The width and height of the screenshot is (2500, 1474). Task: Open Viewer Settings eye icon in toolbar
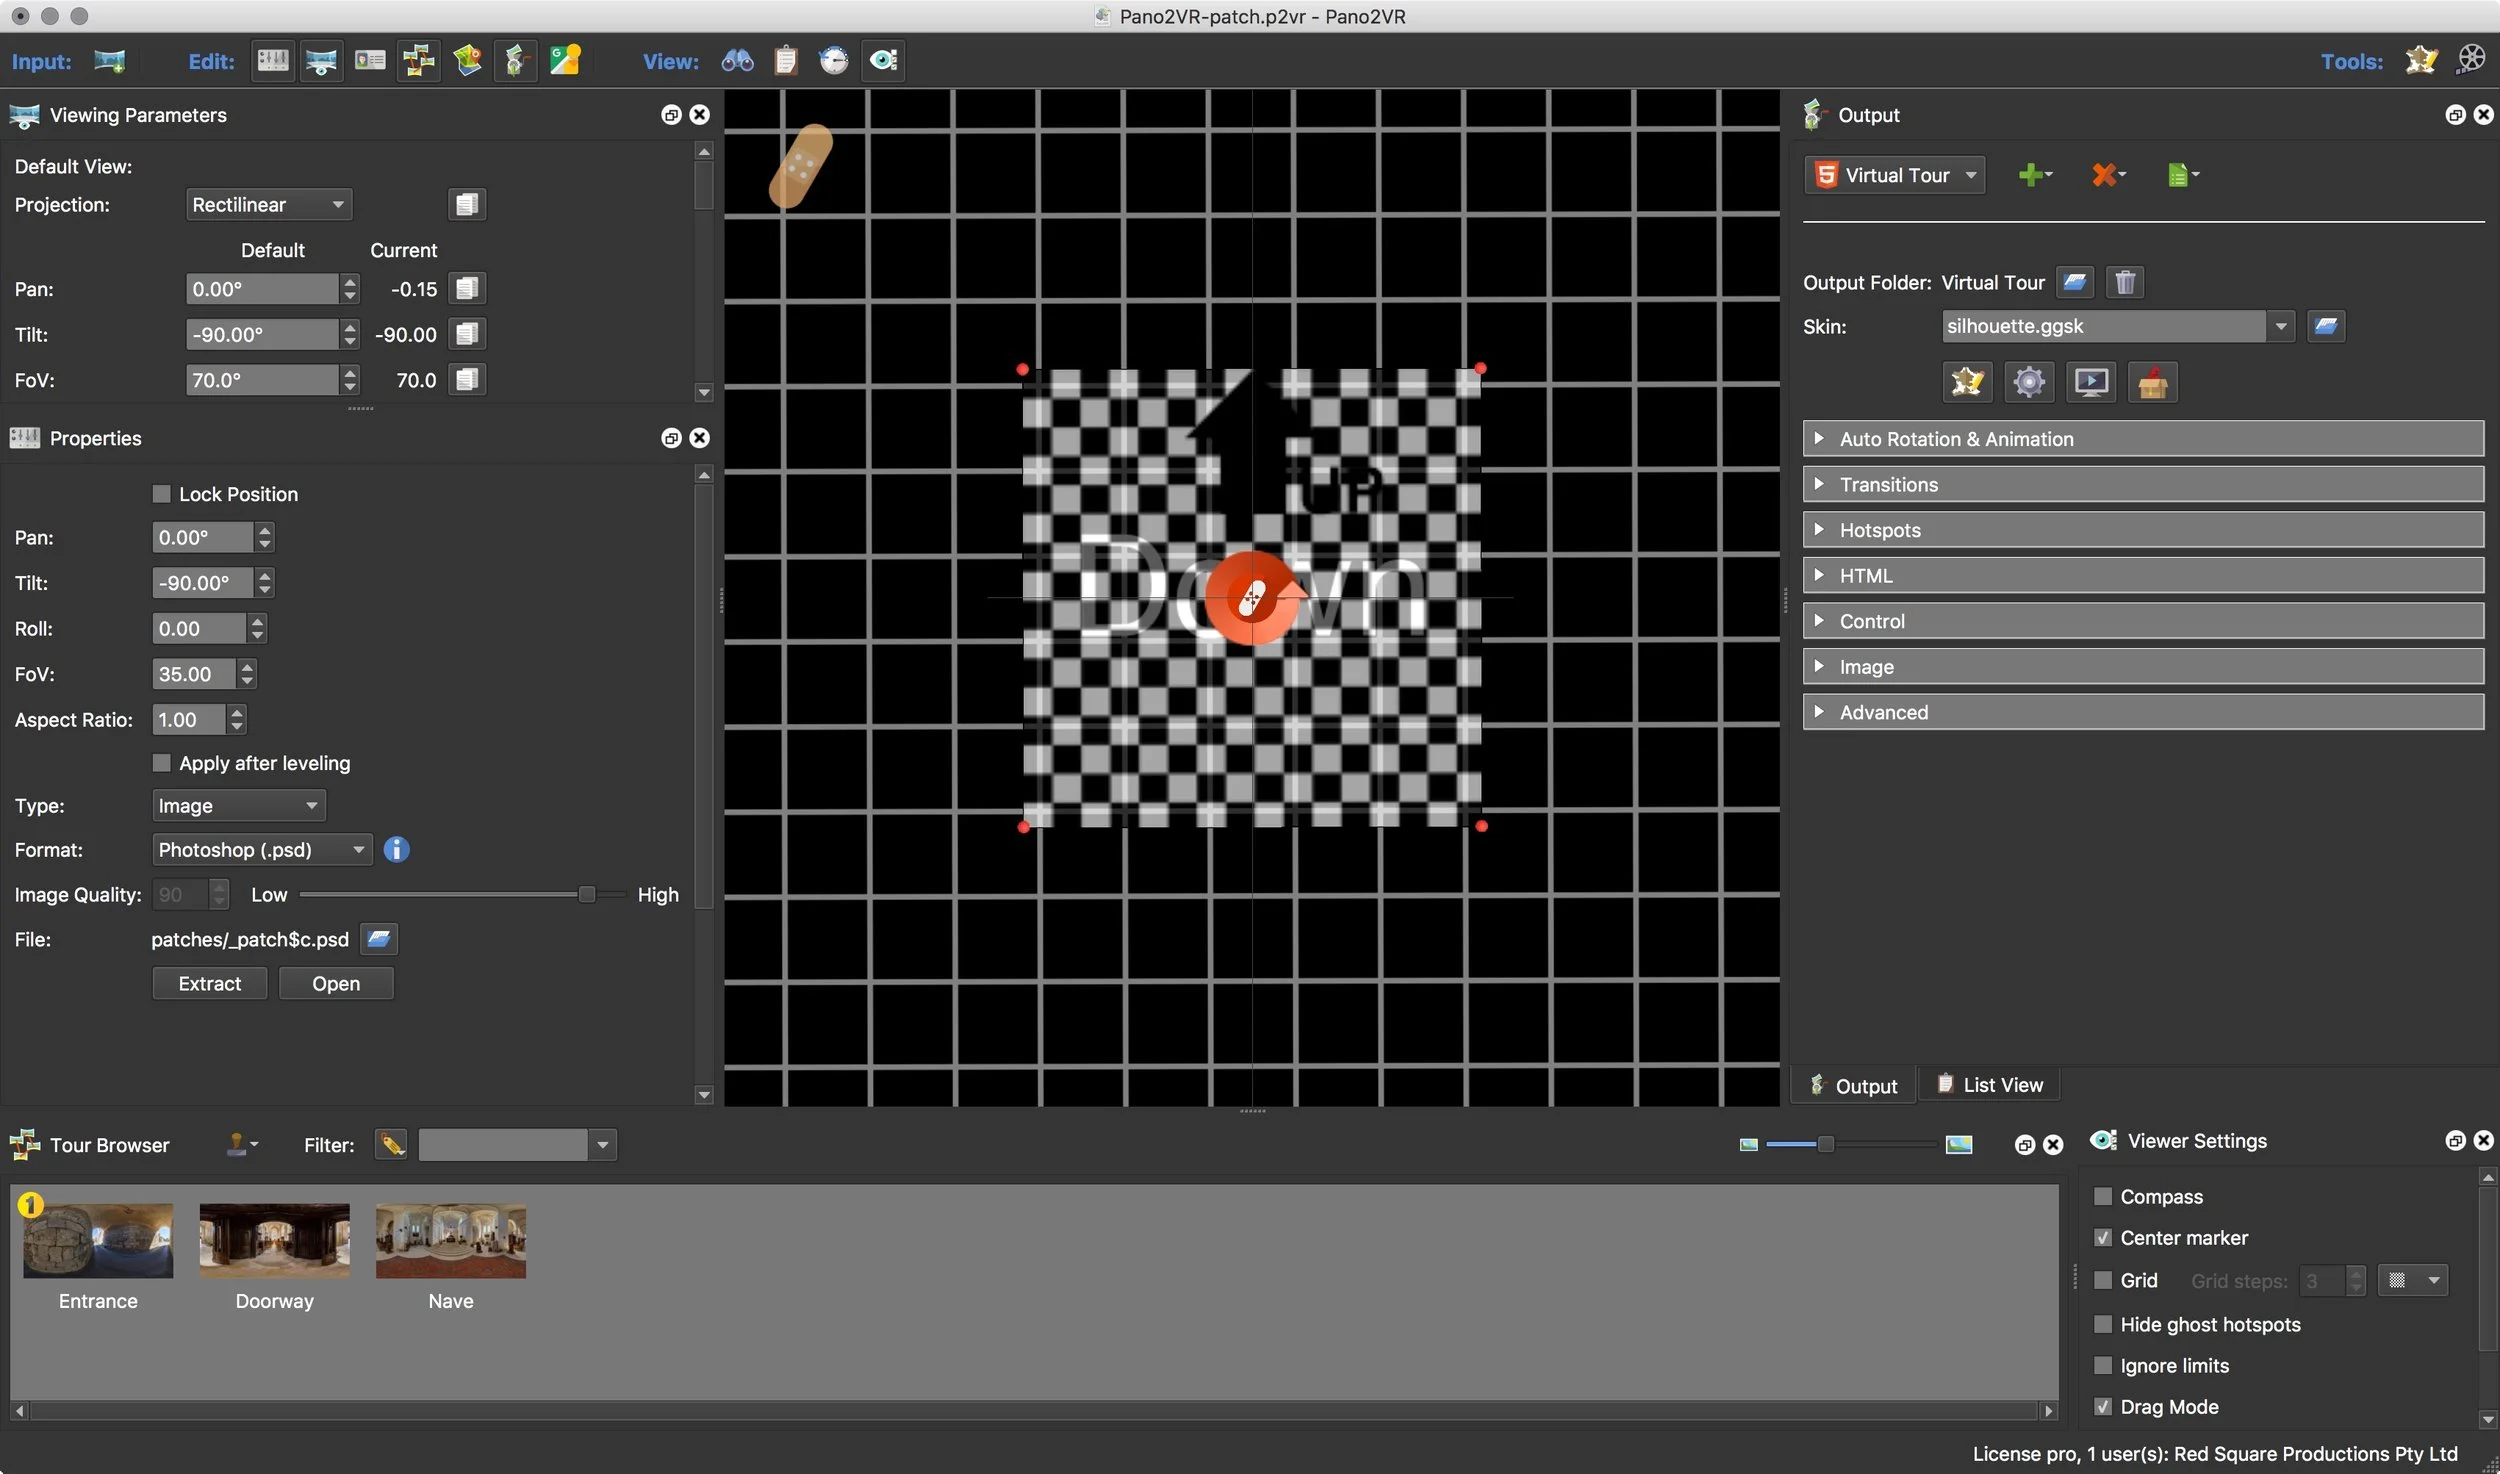pos(884,61)
